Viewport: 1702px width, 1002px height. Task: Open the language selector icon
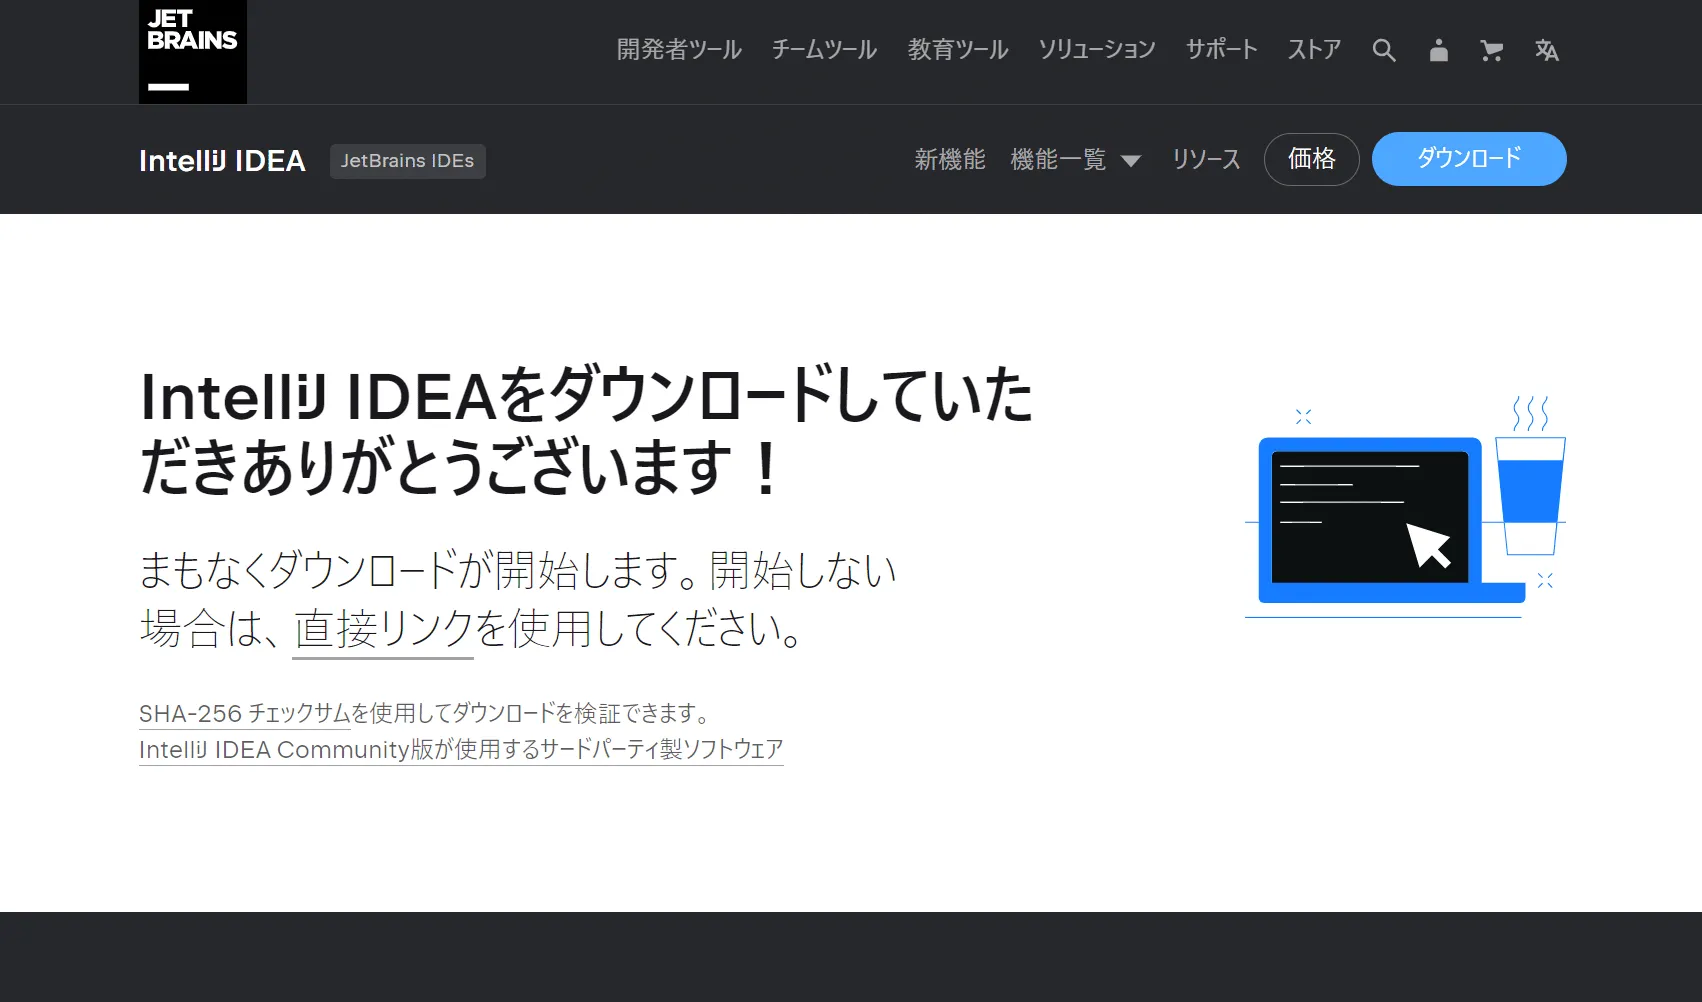pos(1547,50)
